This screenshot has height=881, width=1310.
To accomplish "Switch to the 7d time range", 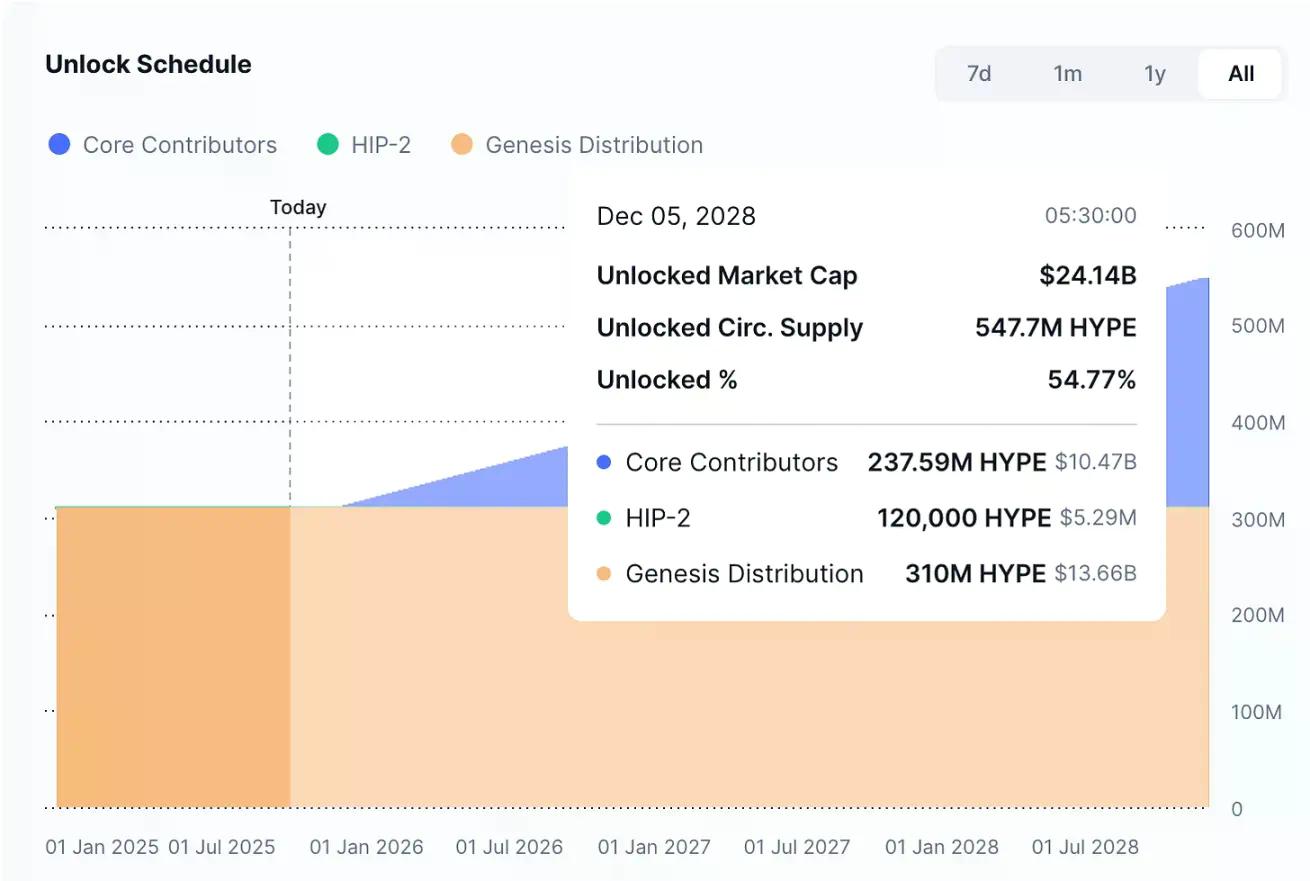I will [x=979, y=74].
